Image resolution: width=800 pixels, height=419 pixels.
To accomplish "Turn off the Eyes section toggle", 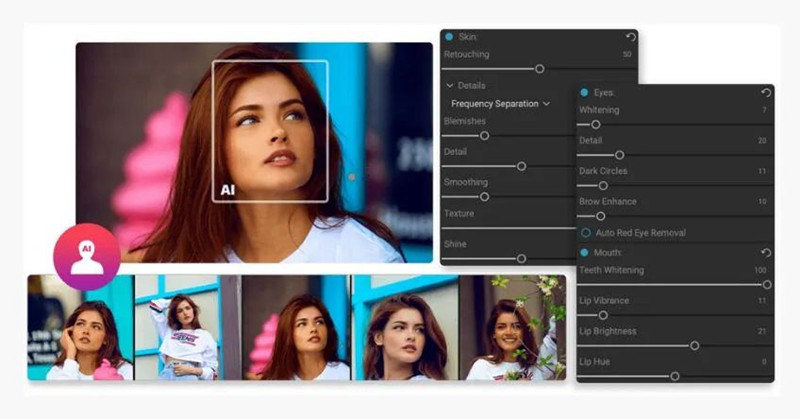I will [x=586, y=93].
